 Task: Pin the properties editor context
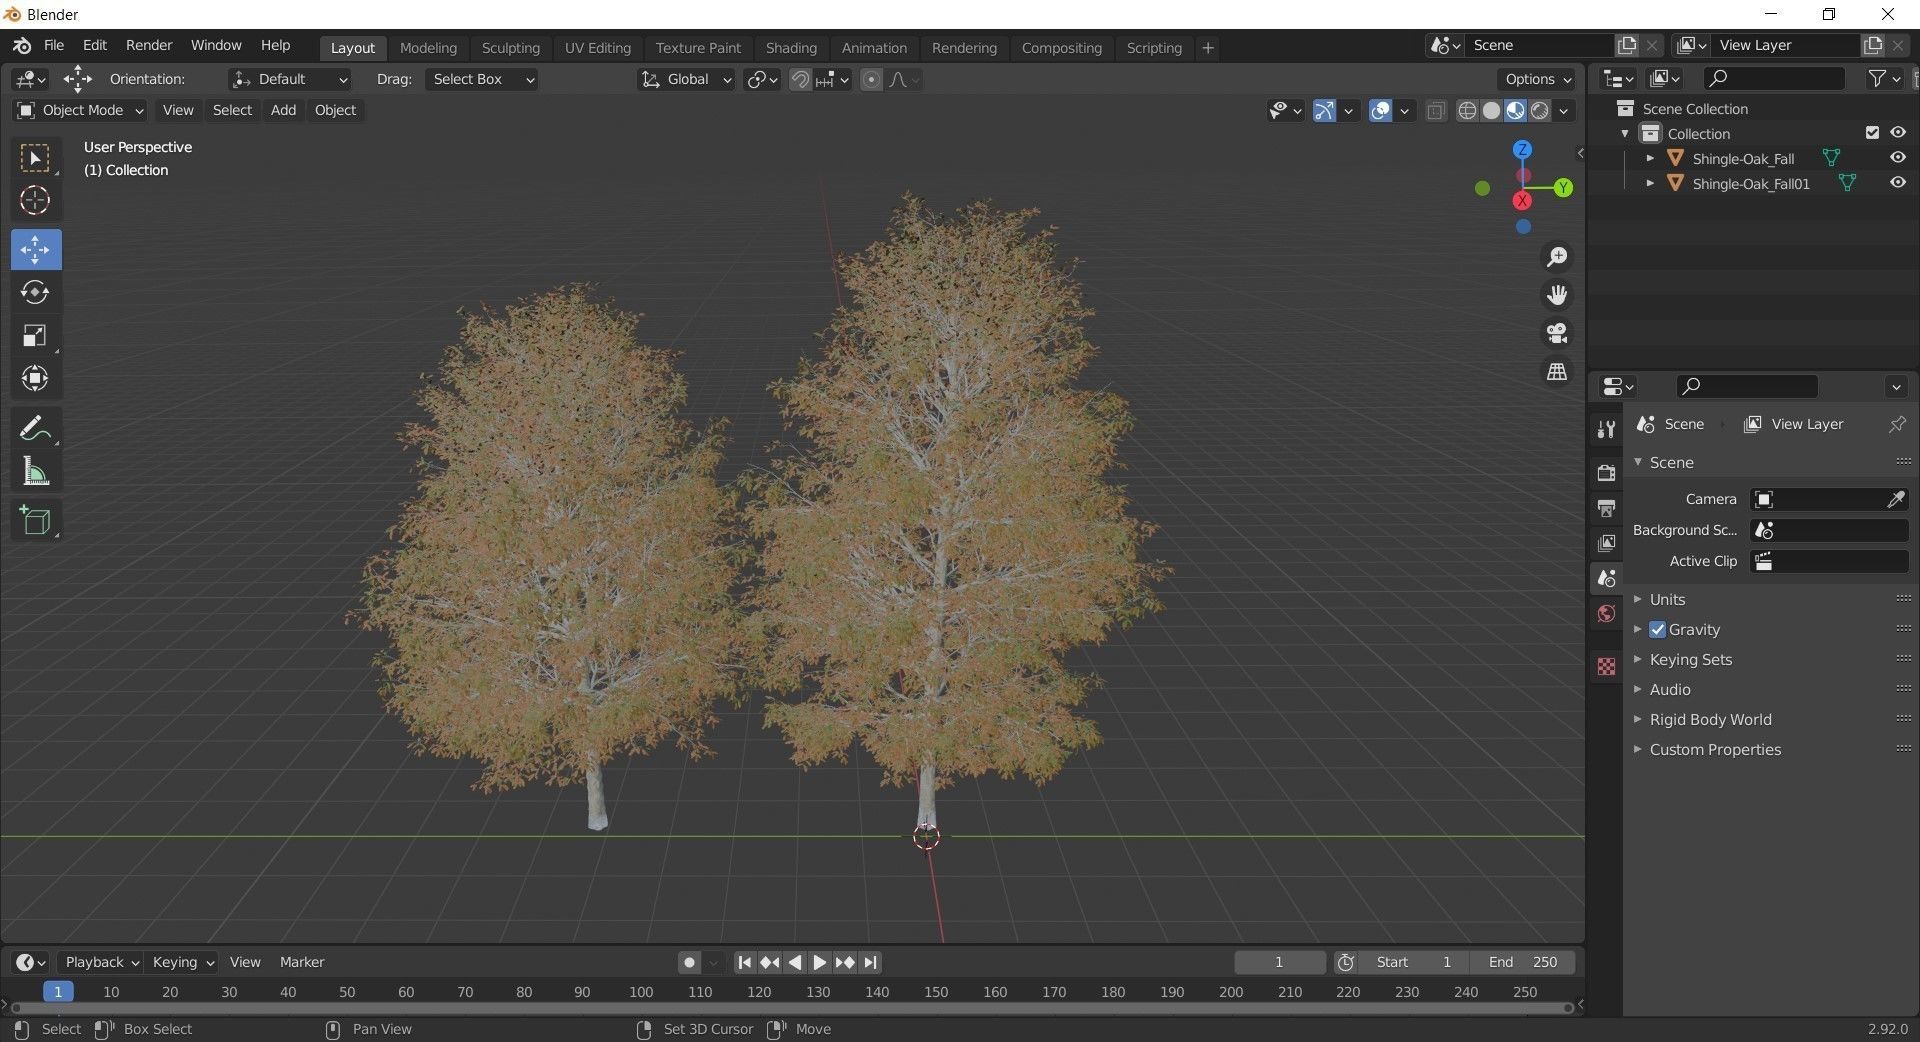pyautogui.click(x=1897, y=424)
